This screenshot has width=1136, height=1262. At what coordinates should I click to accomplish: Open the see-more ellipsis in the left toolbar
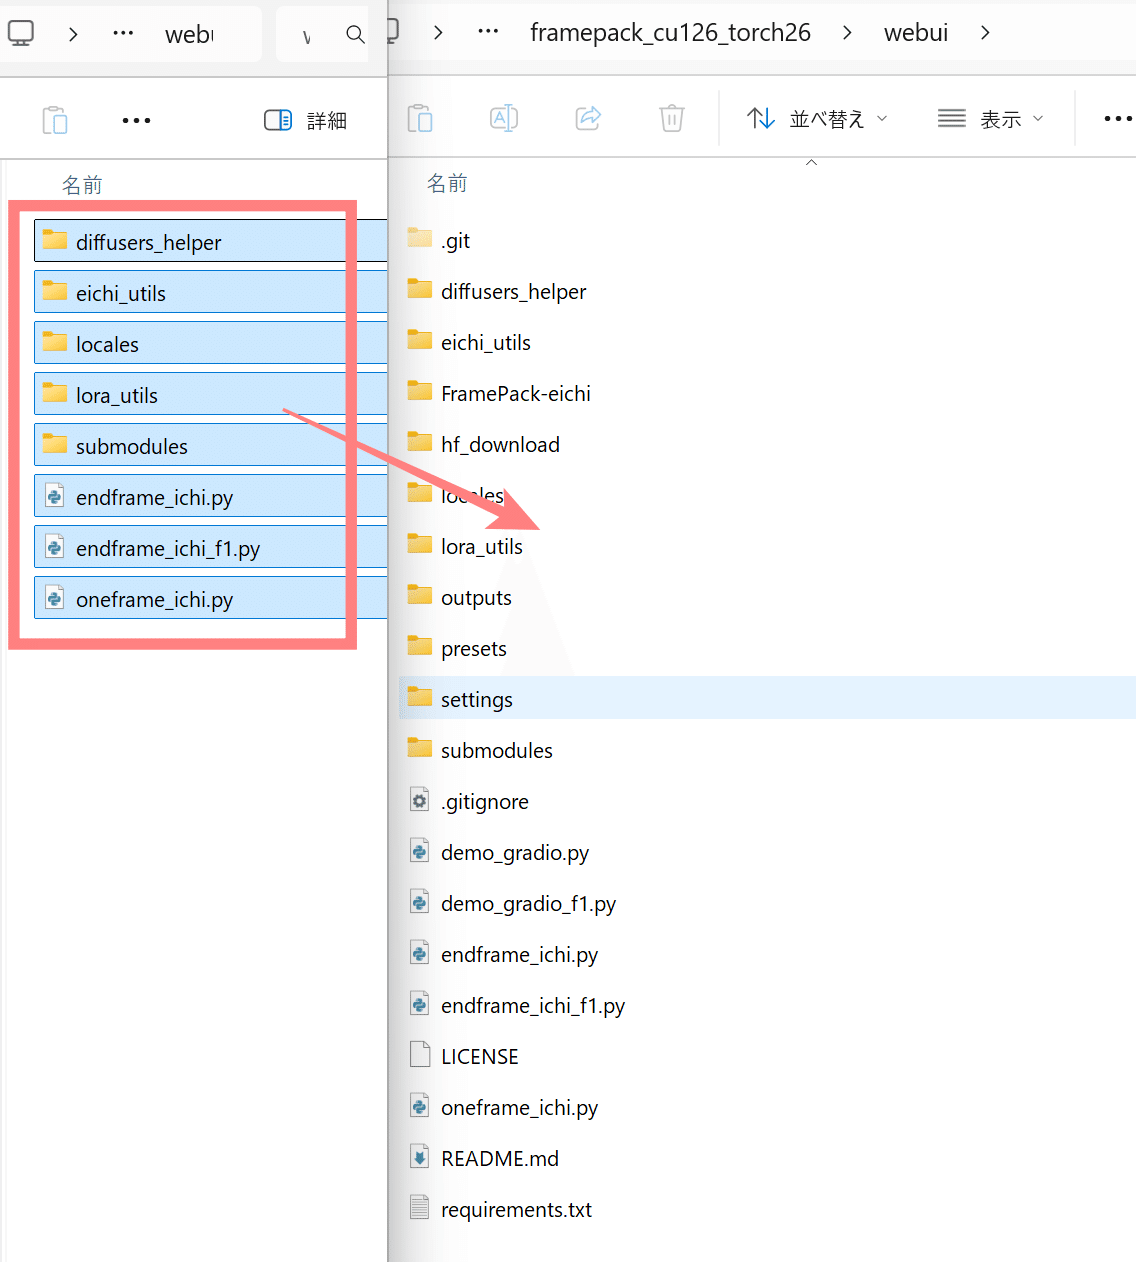point(136,120)
